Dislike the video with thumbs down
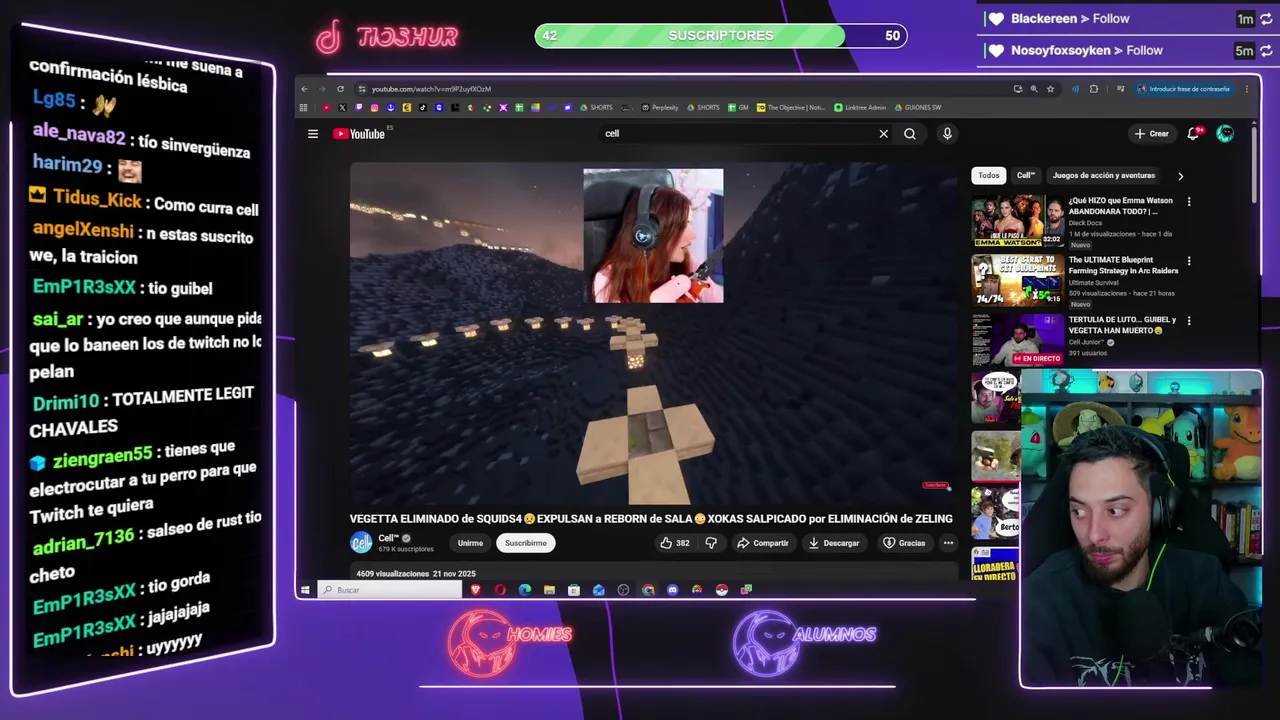 point(711,543)
